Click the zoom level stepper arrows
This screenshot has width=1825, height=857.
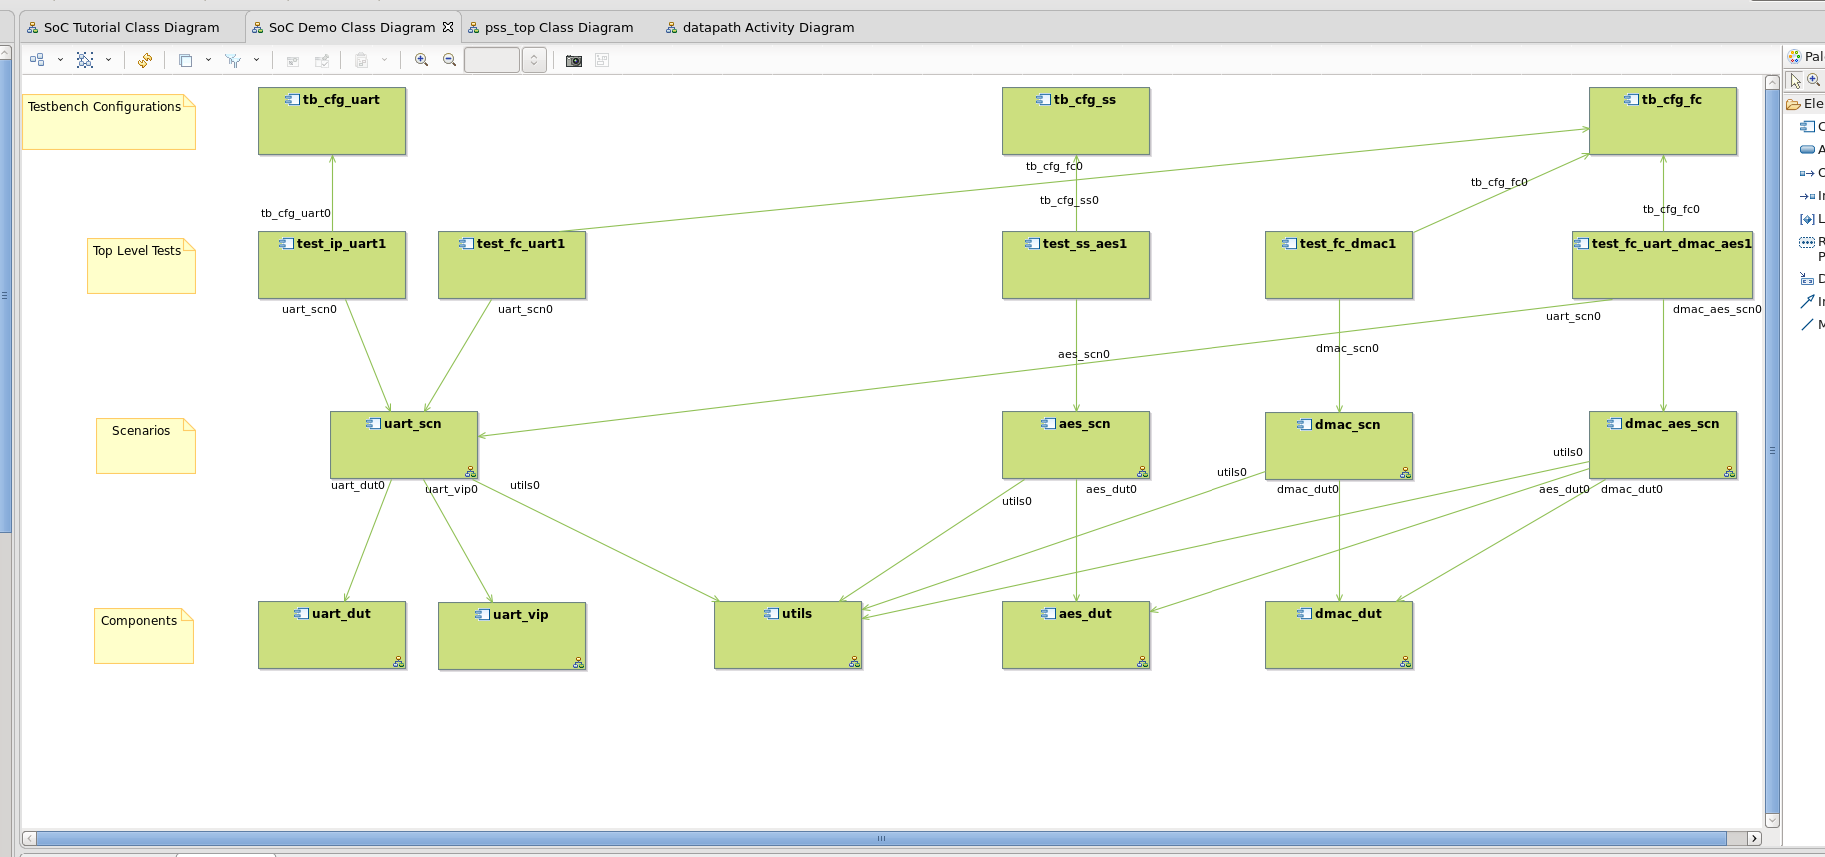pos(534,60)
